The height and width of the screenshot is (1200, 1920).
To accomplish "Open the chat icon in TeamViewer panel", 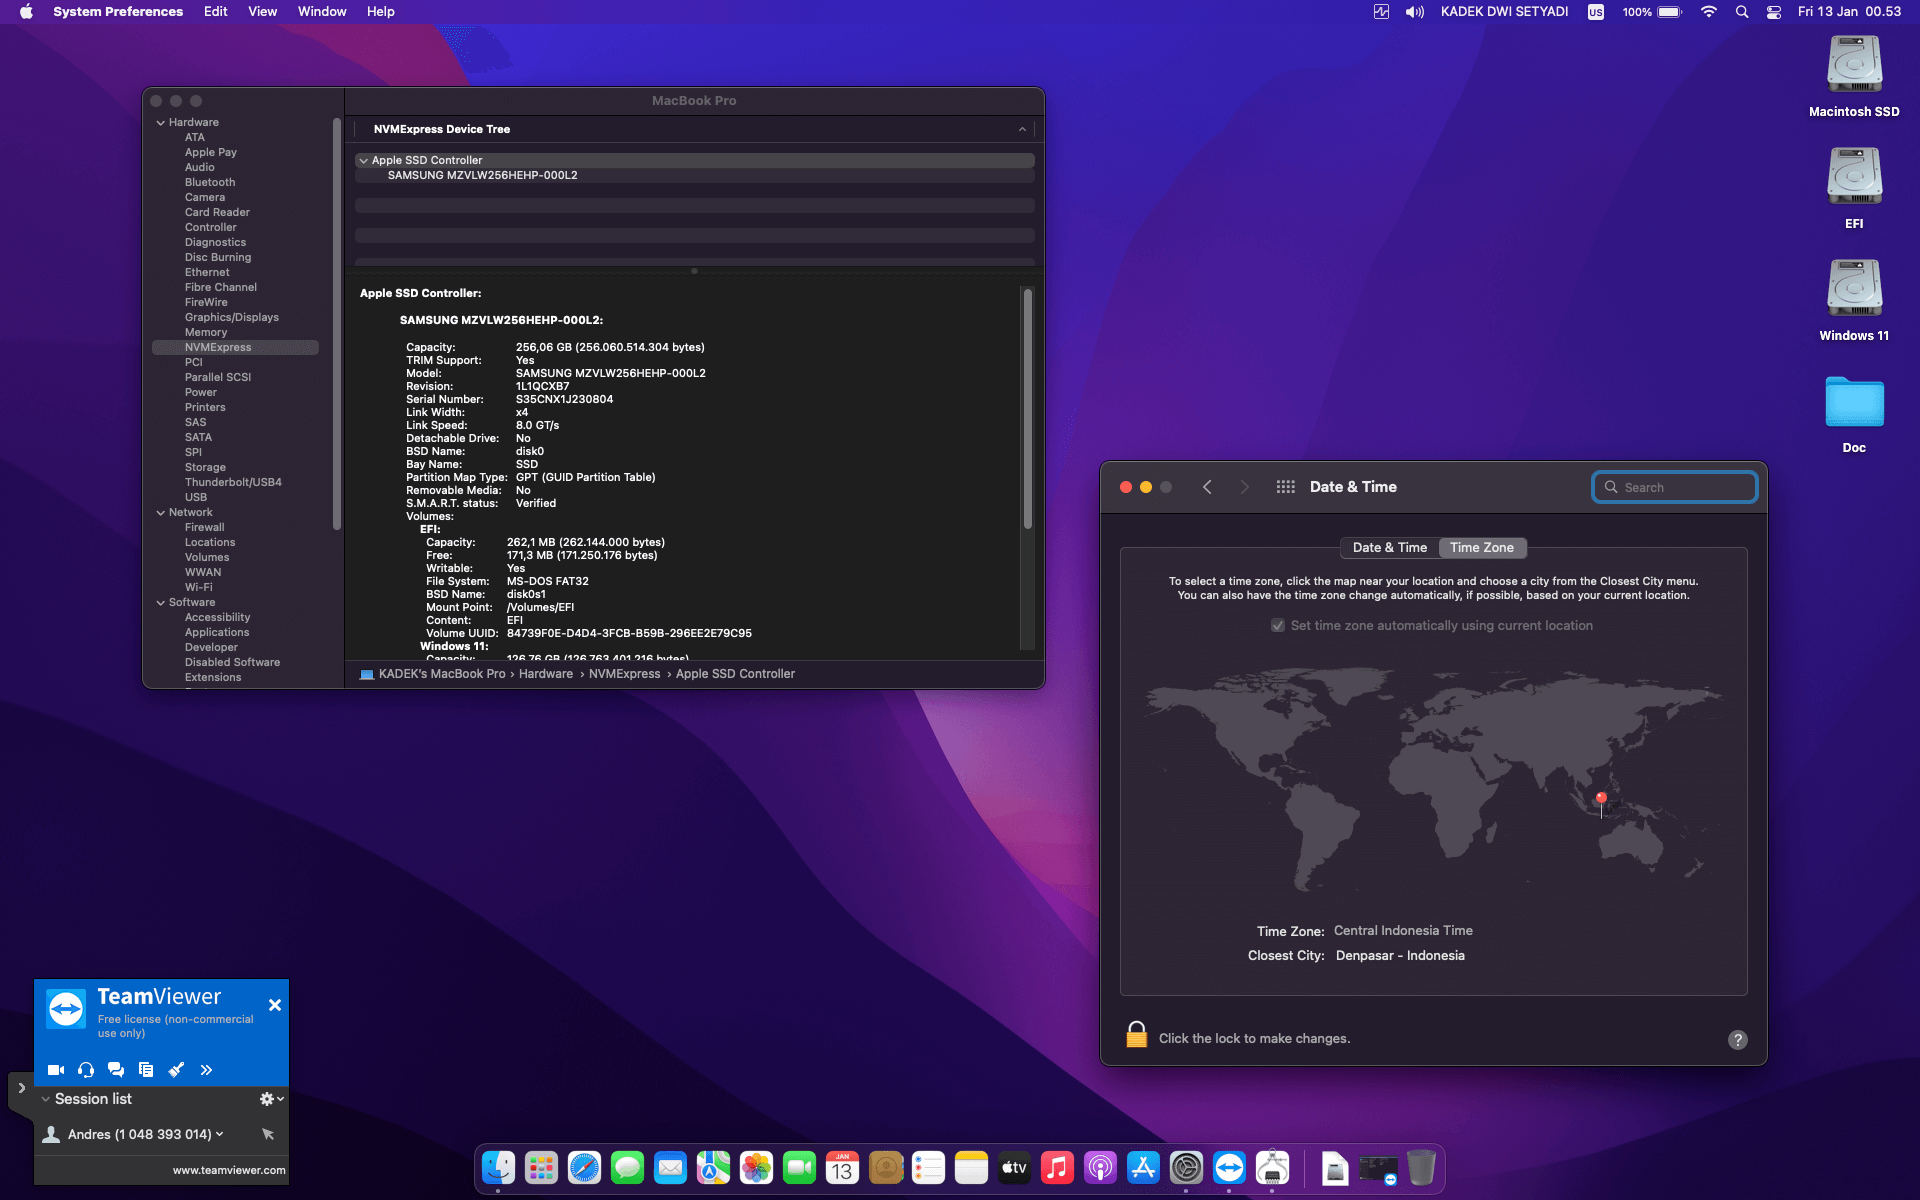I will (x=116, y=1069).
